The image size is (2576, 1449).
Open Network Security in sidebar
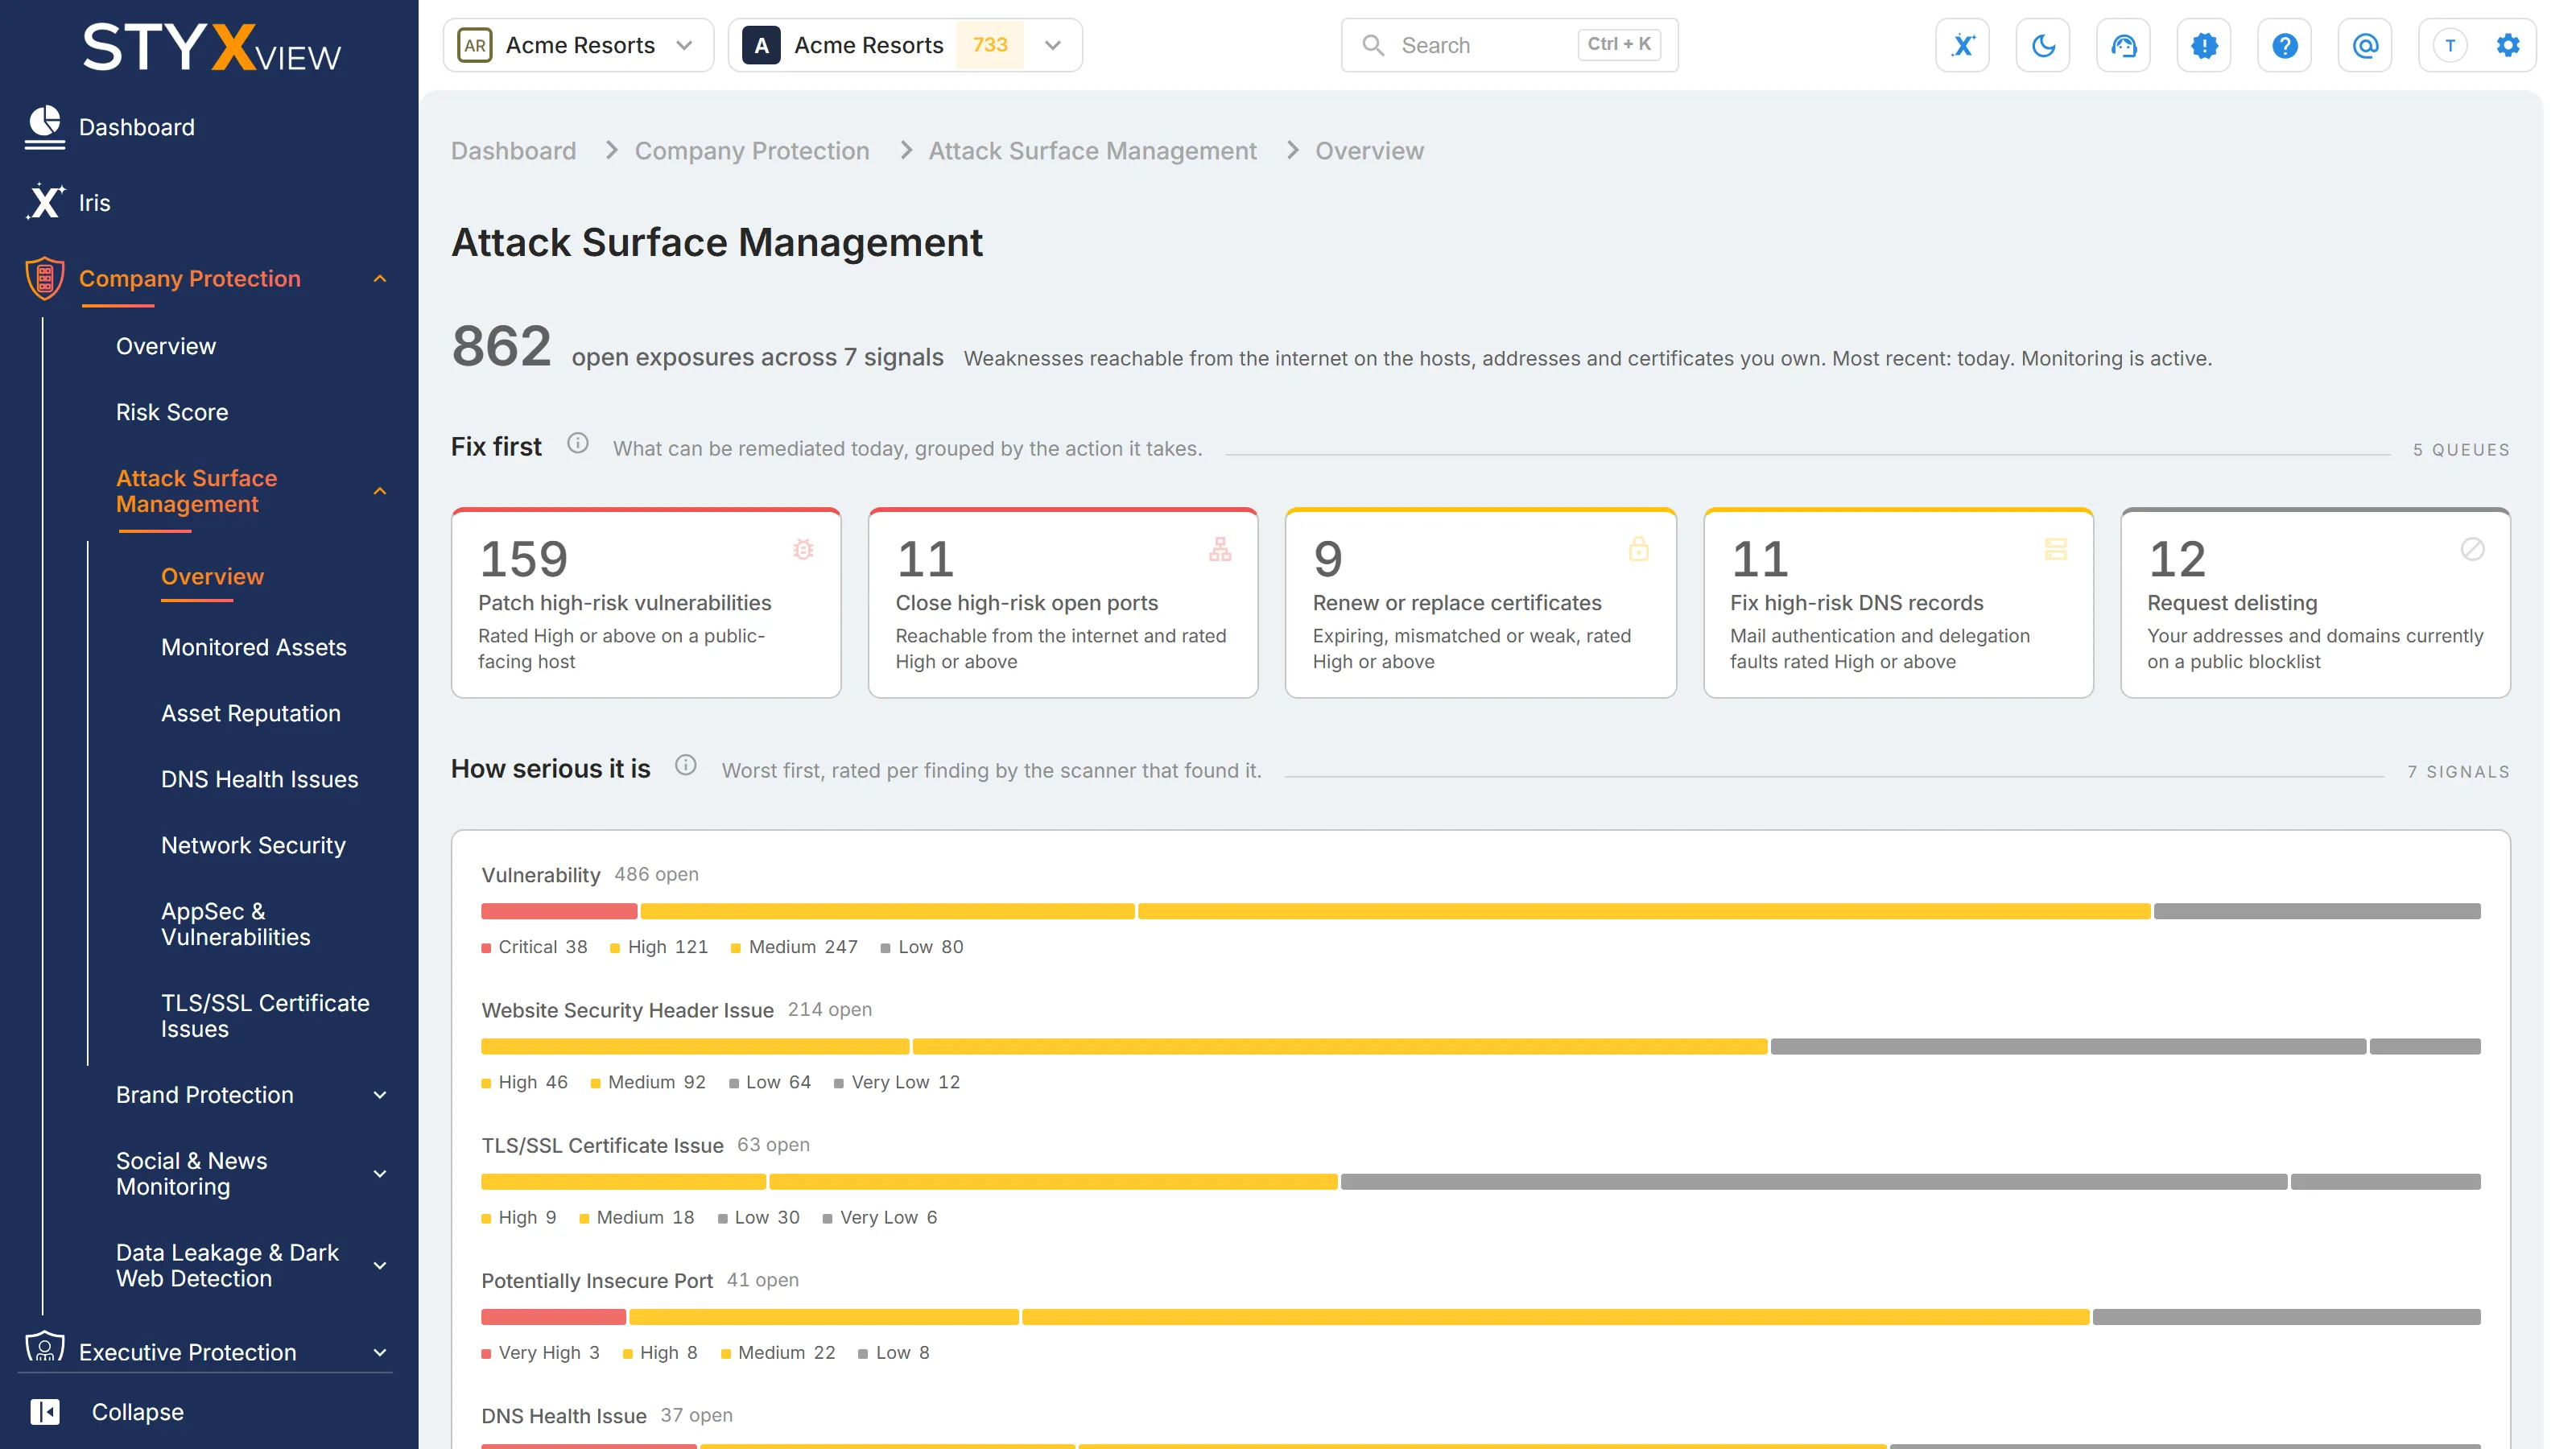tap(254, 845)
